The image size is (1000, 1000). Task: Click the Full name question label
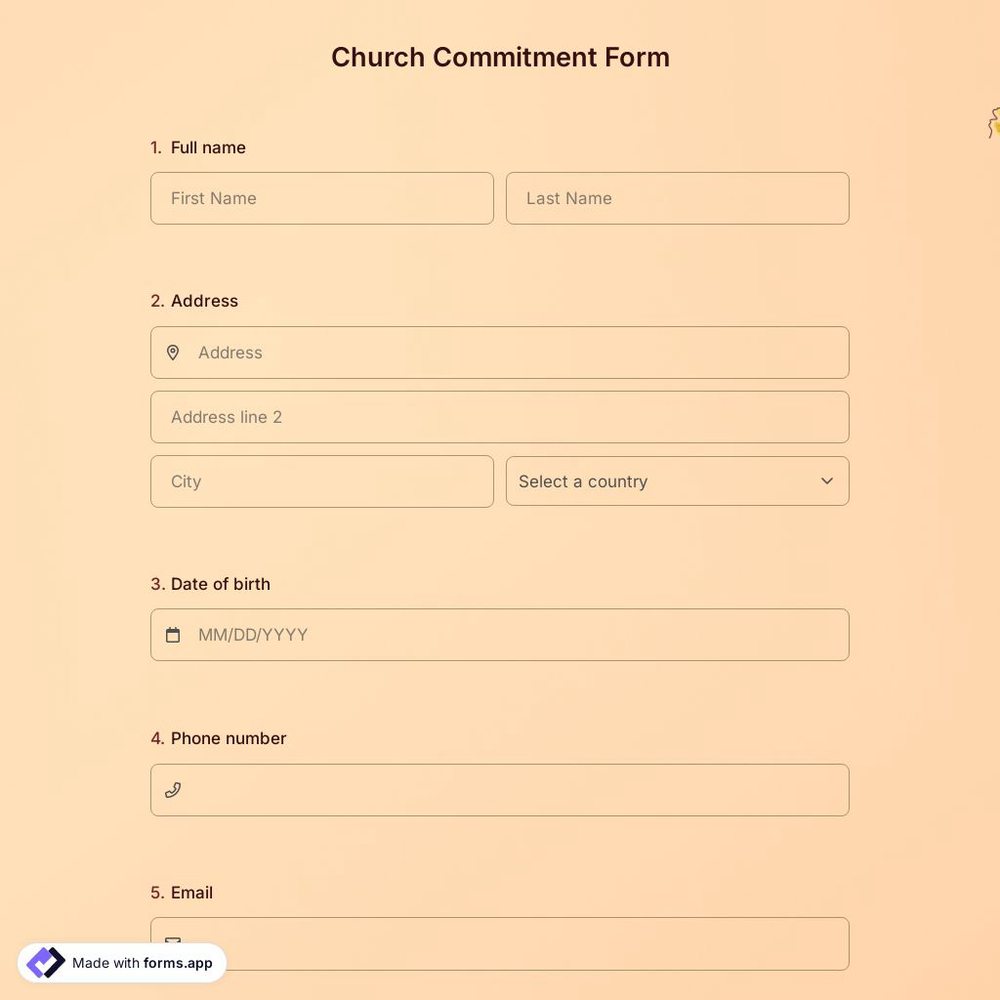[207, 147]
